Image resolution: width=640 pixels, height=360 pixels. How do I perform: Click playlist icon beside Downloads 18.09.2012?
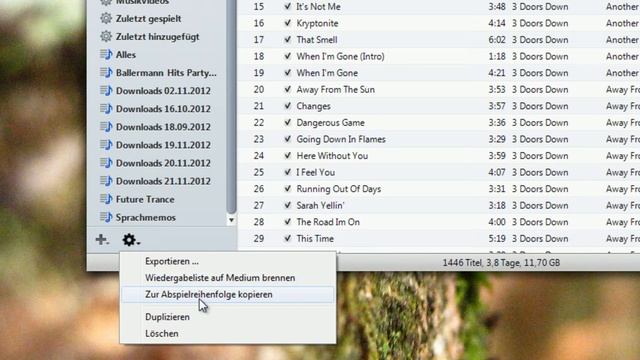(106, 127)
